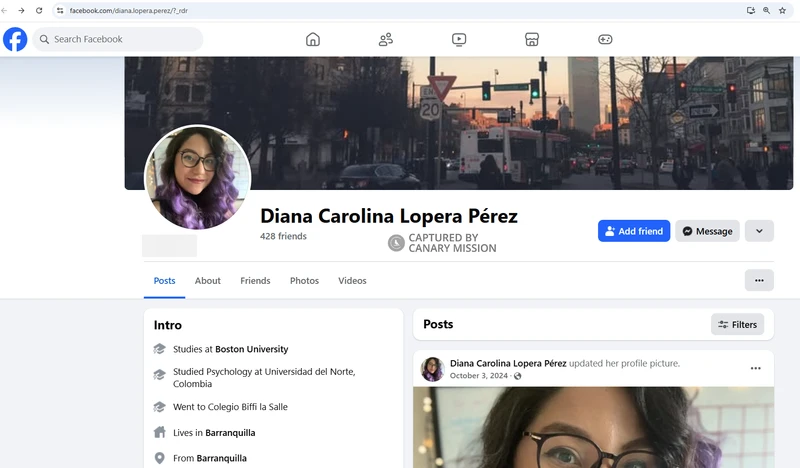The height and width of the screenshot is (468, 800).
Task: Open the Marketplace icon
Action: tap(532, 39)
